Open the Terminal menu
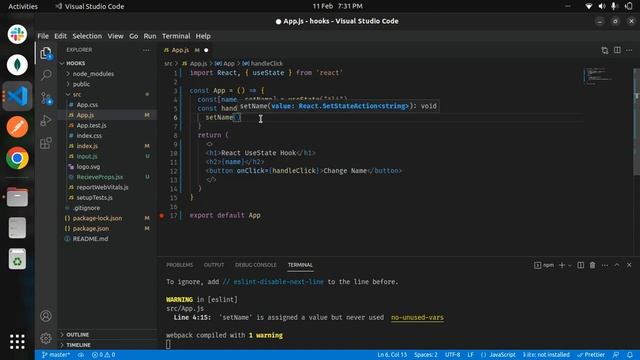 point(176,36)
